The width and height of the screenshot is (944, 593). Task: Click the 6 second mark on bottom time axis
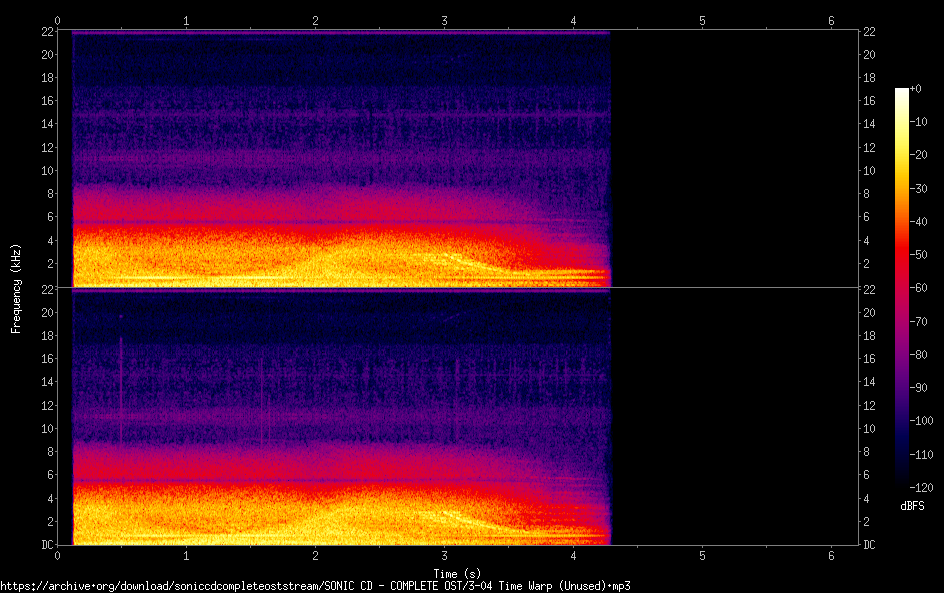pyautogui.click(x=831, y=555)
